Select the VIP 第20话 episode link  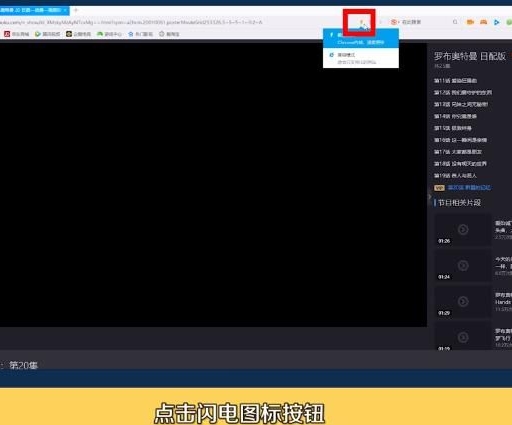point(469,188)
